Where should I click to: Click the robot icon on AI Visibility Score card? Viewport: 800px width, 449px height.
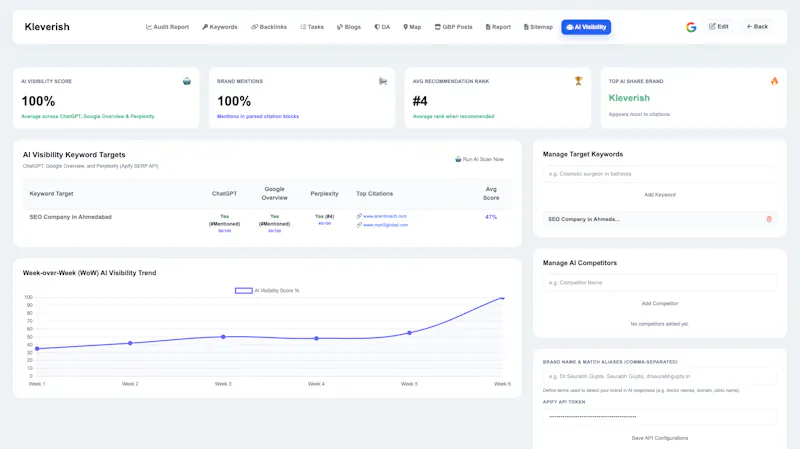click(187, 81)
